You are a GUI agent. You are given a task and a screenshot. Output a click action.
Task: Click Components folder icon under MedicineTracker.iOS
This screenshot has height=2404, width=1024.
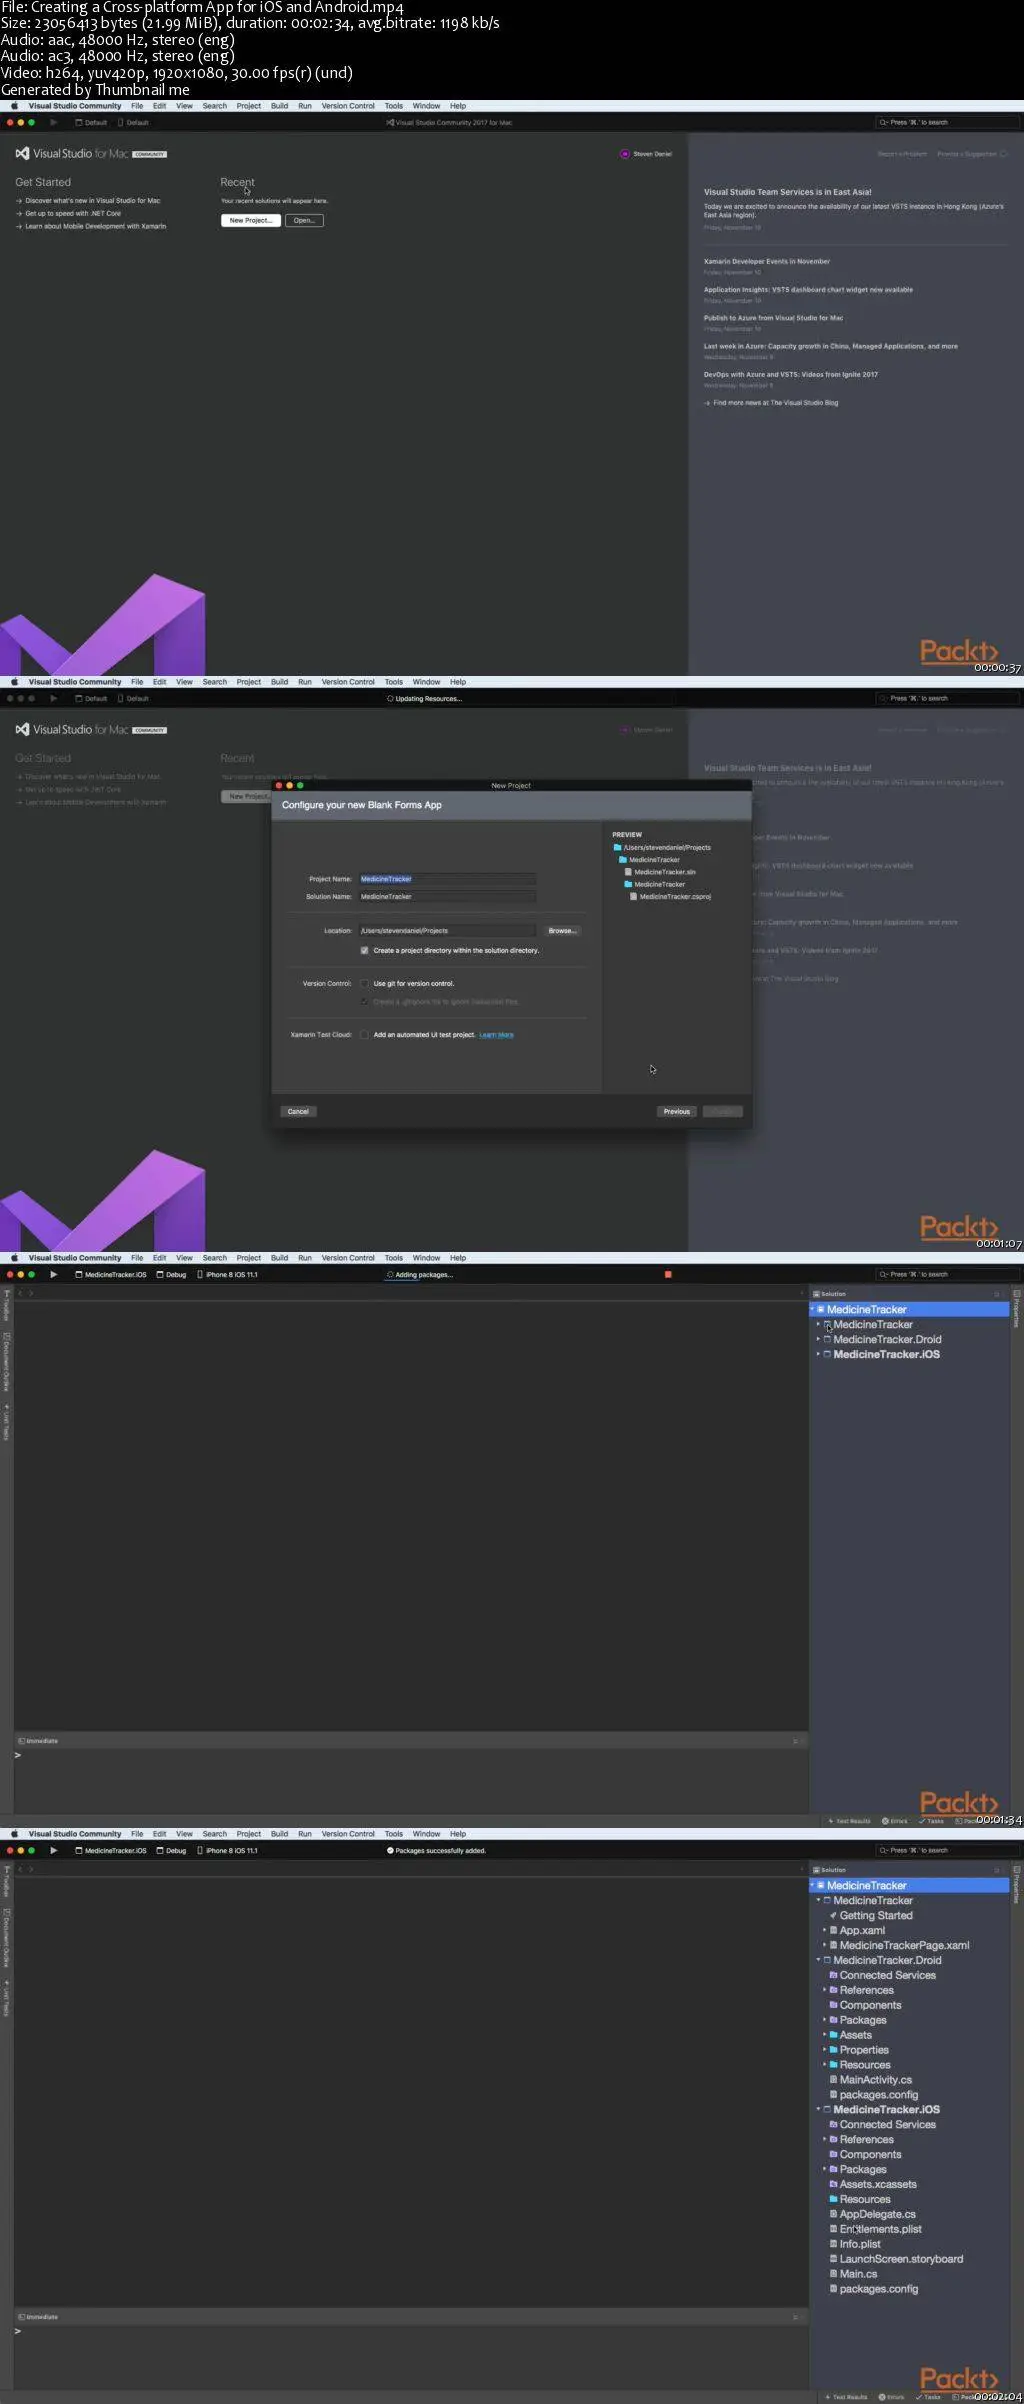[x=833, y=2154]
